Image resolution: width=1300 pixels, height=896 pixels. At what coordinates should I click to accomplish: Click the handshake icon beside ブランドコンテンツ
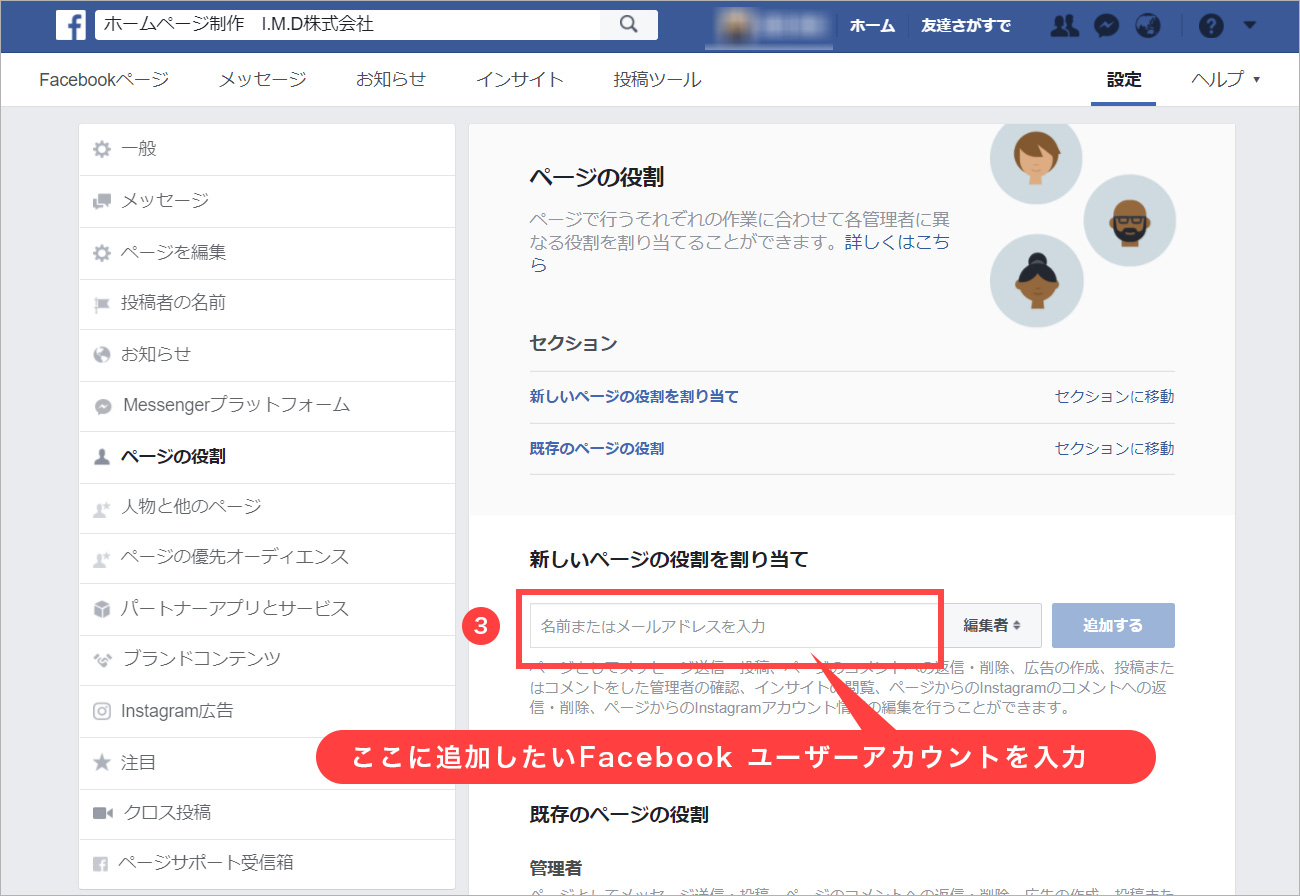(102, 660)
